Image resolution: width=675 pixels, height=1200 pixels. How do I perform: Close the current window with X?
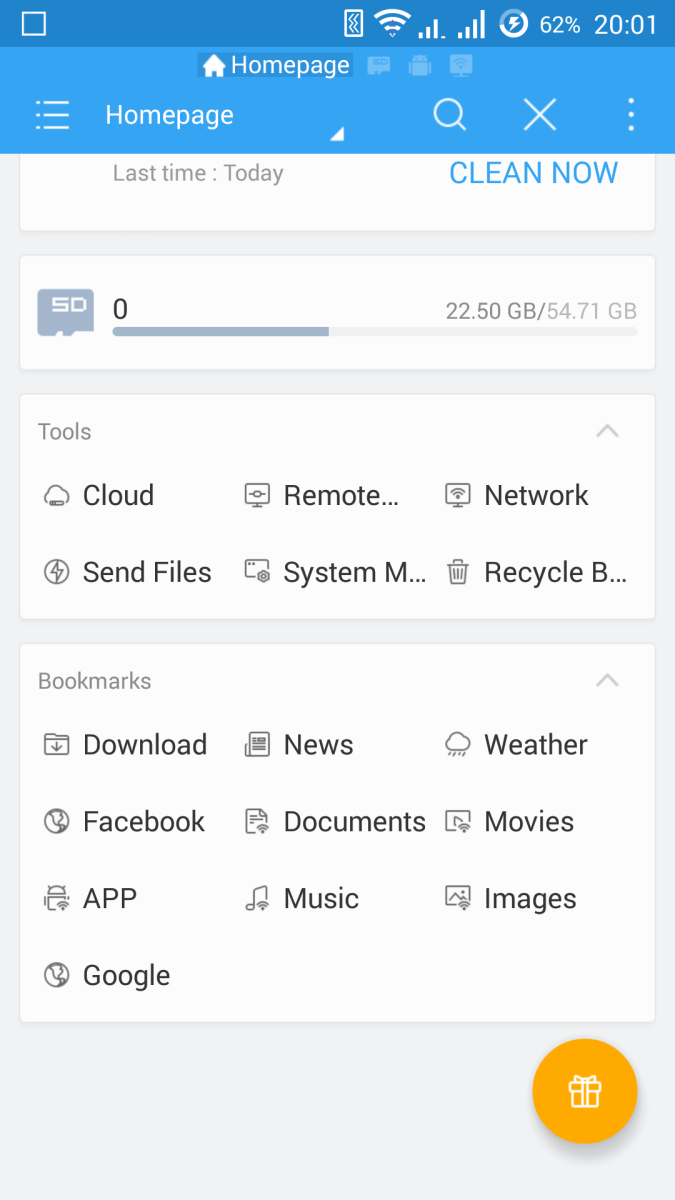click(x=540, y=115)
